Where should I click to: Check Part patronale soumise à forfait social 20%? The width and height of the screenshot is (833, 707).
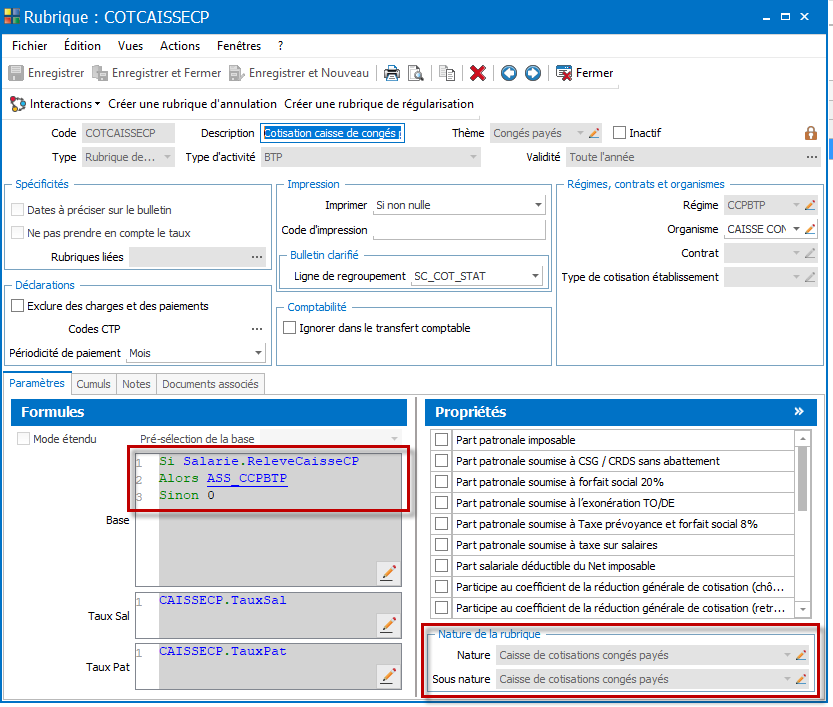(x=441, y=482)
